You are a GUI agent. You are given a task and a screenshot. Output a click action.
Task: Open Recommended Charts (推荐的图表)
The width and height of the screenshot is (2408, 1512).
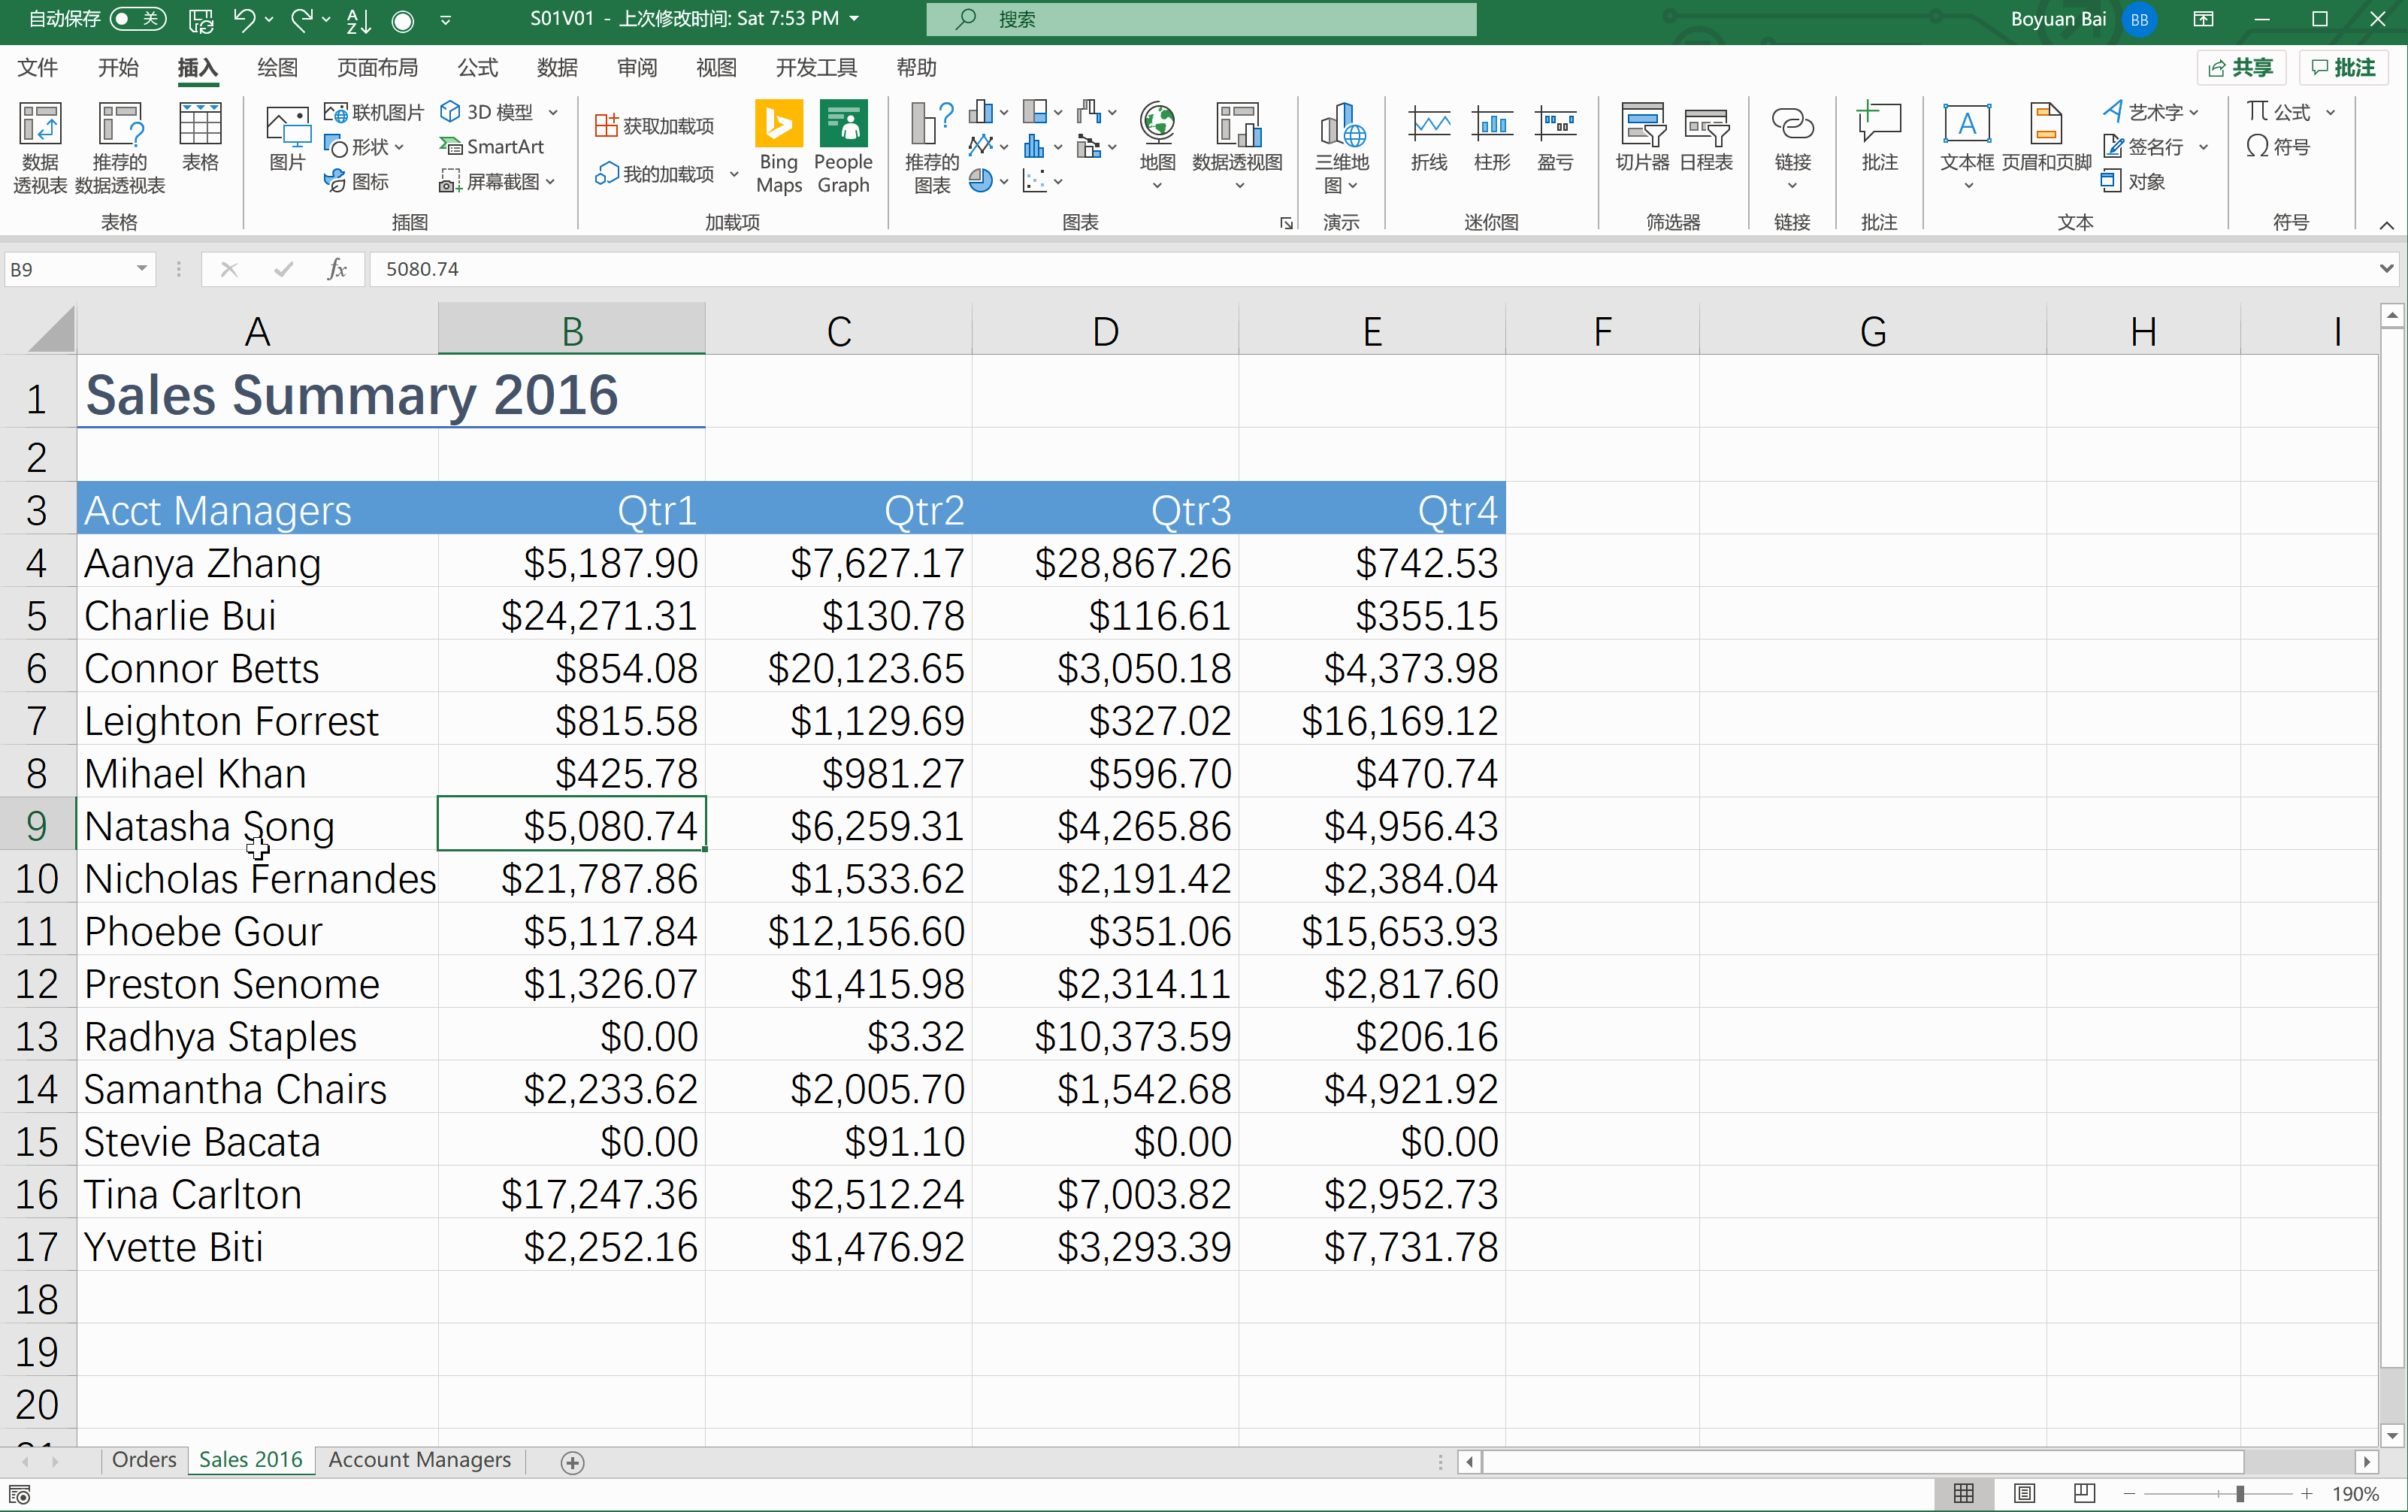931,147
